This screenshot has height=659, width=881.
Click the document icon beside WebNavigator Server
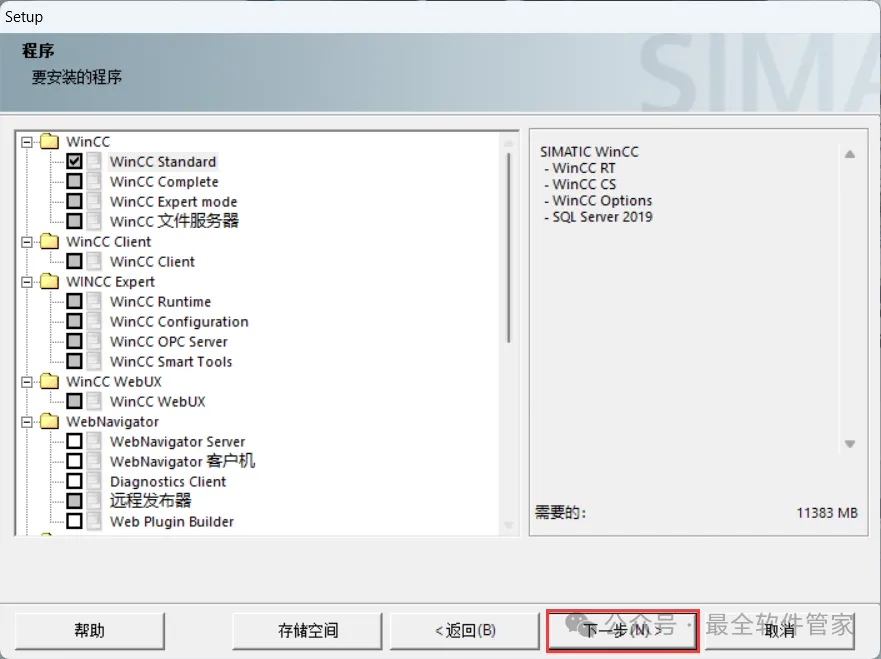click(x=94, y=441)
